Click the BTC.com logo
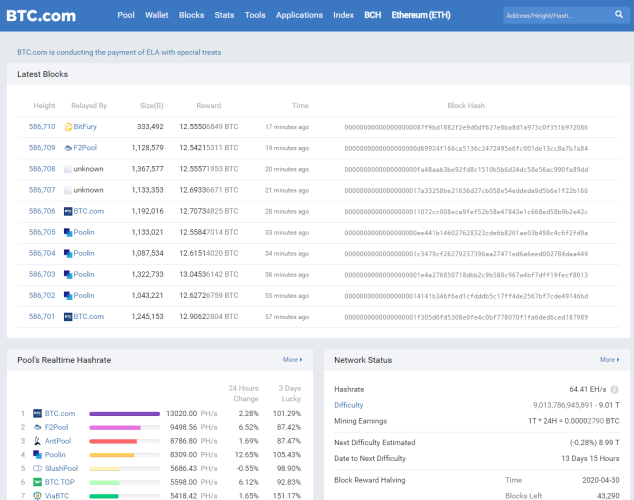Image resolution: width=634 pixels, height=500 pixels. [x=41, y=16]
